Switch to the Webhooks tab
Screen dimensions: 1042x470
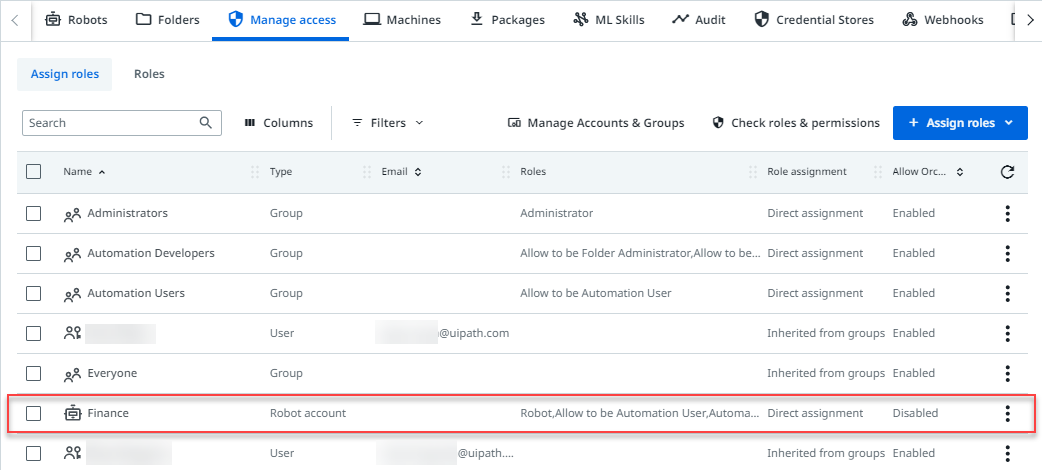942,20
